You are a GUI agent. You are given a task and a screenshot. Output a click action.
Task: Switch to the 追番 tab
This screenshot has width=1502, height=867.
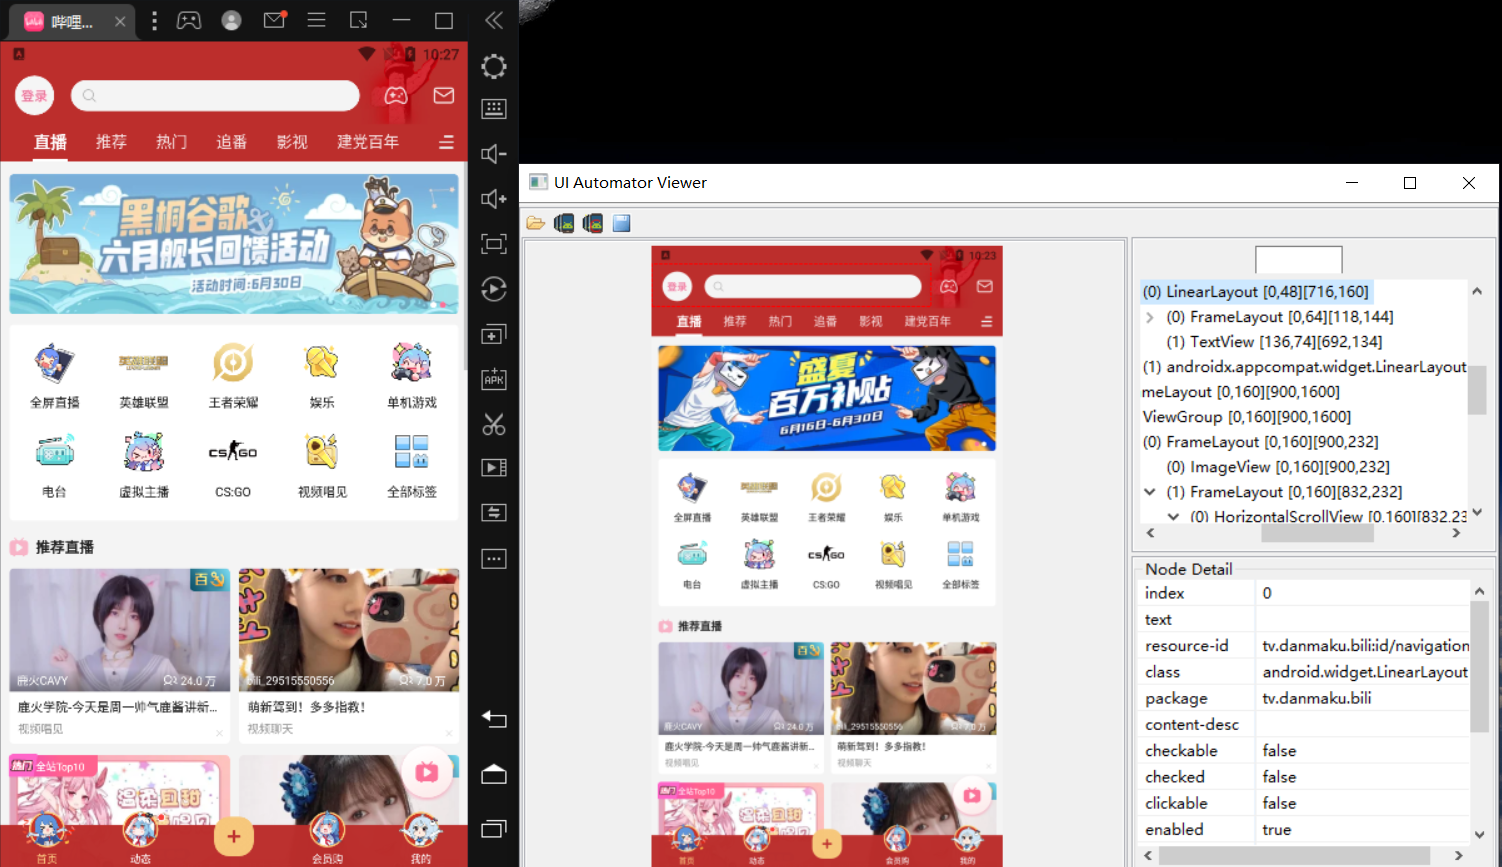click(x=230, y=141)
